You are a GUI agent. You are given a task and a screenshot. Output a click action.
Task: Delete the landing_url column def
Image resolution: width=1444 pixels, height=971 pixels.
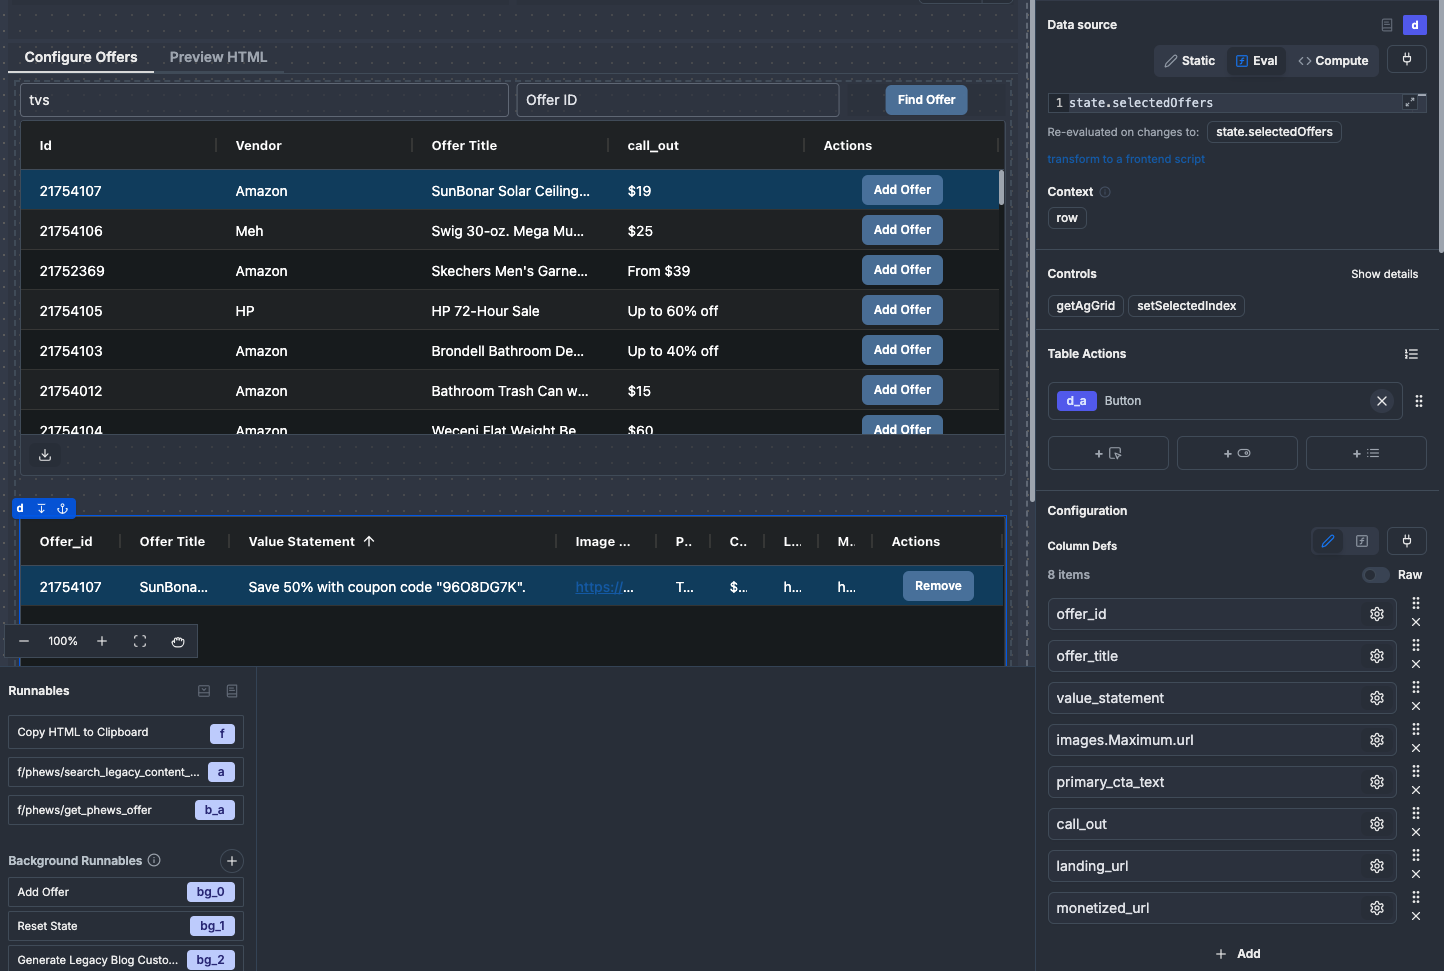(1416, 875)
